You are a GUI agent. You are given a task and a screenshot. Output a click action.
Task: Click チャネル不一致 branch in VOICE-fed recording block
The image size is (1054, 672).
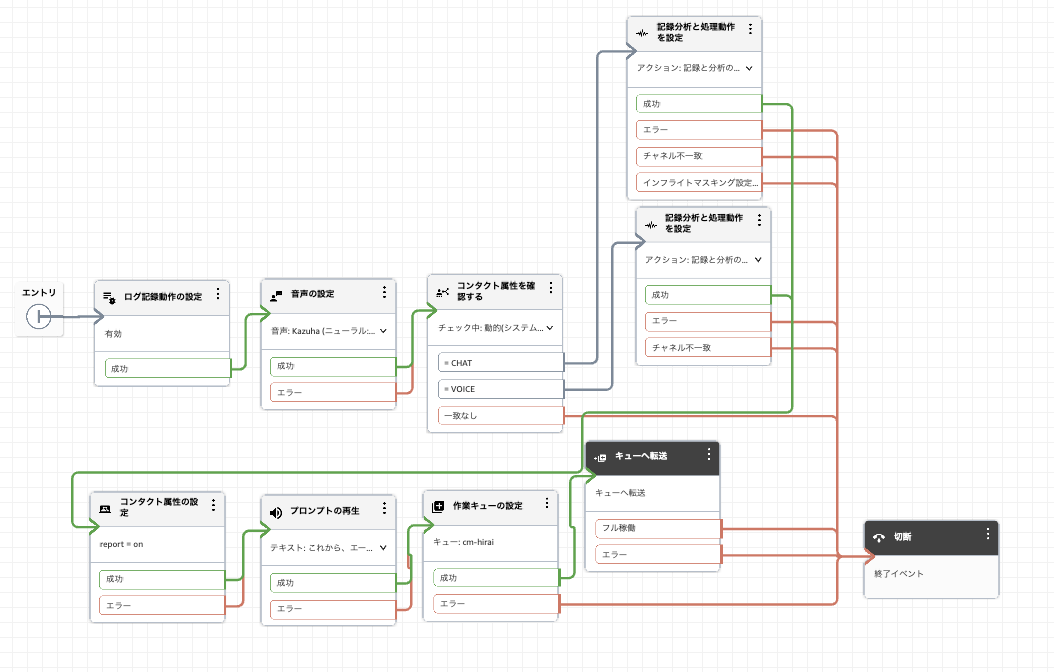tap(708, 347)
